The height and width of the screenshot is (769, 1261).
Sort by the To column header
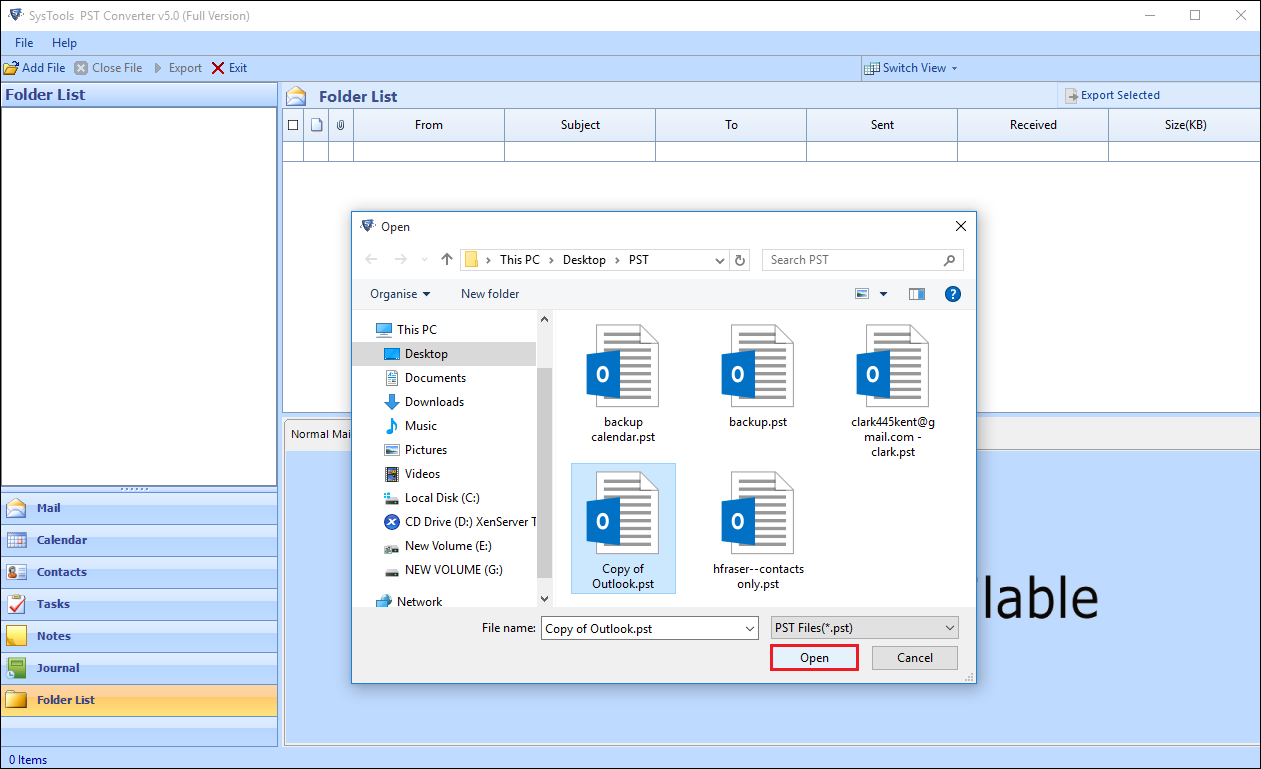[x=731, y=125]
